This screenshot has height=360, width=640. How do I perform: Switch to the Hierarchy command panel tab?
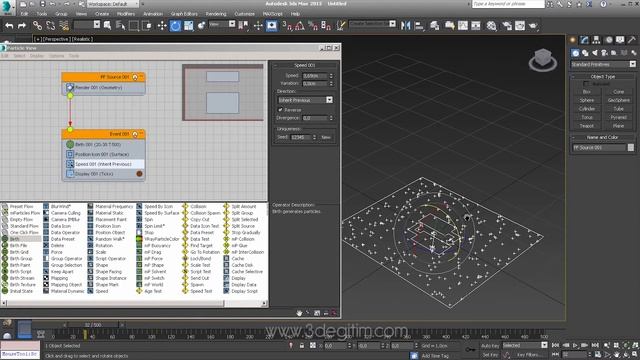(x=596, y=40)
